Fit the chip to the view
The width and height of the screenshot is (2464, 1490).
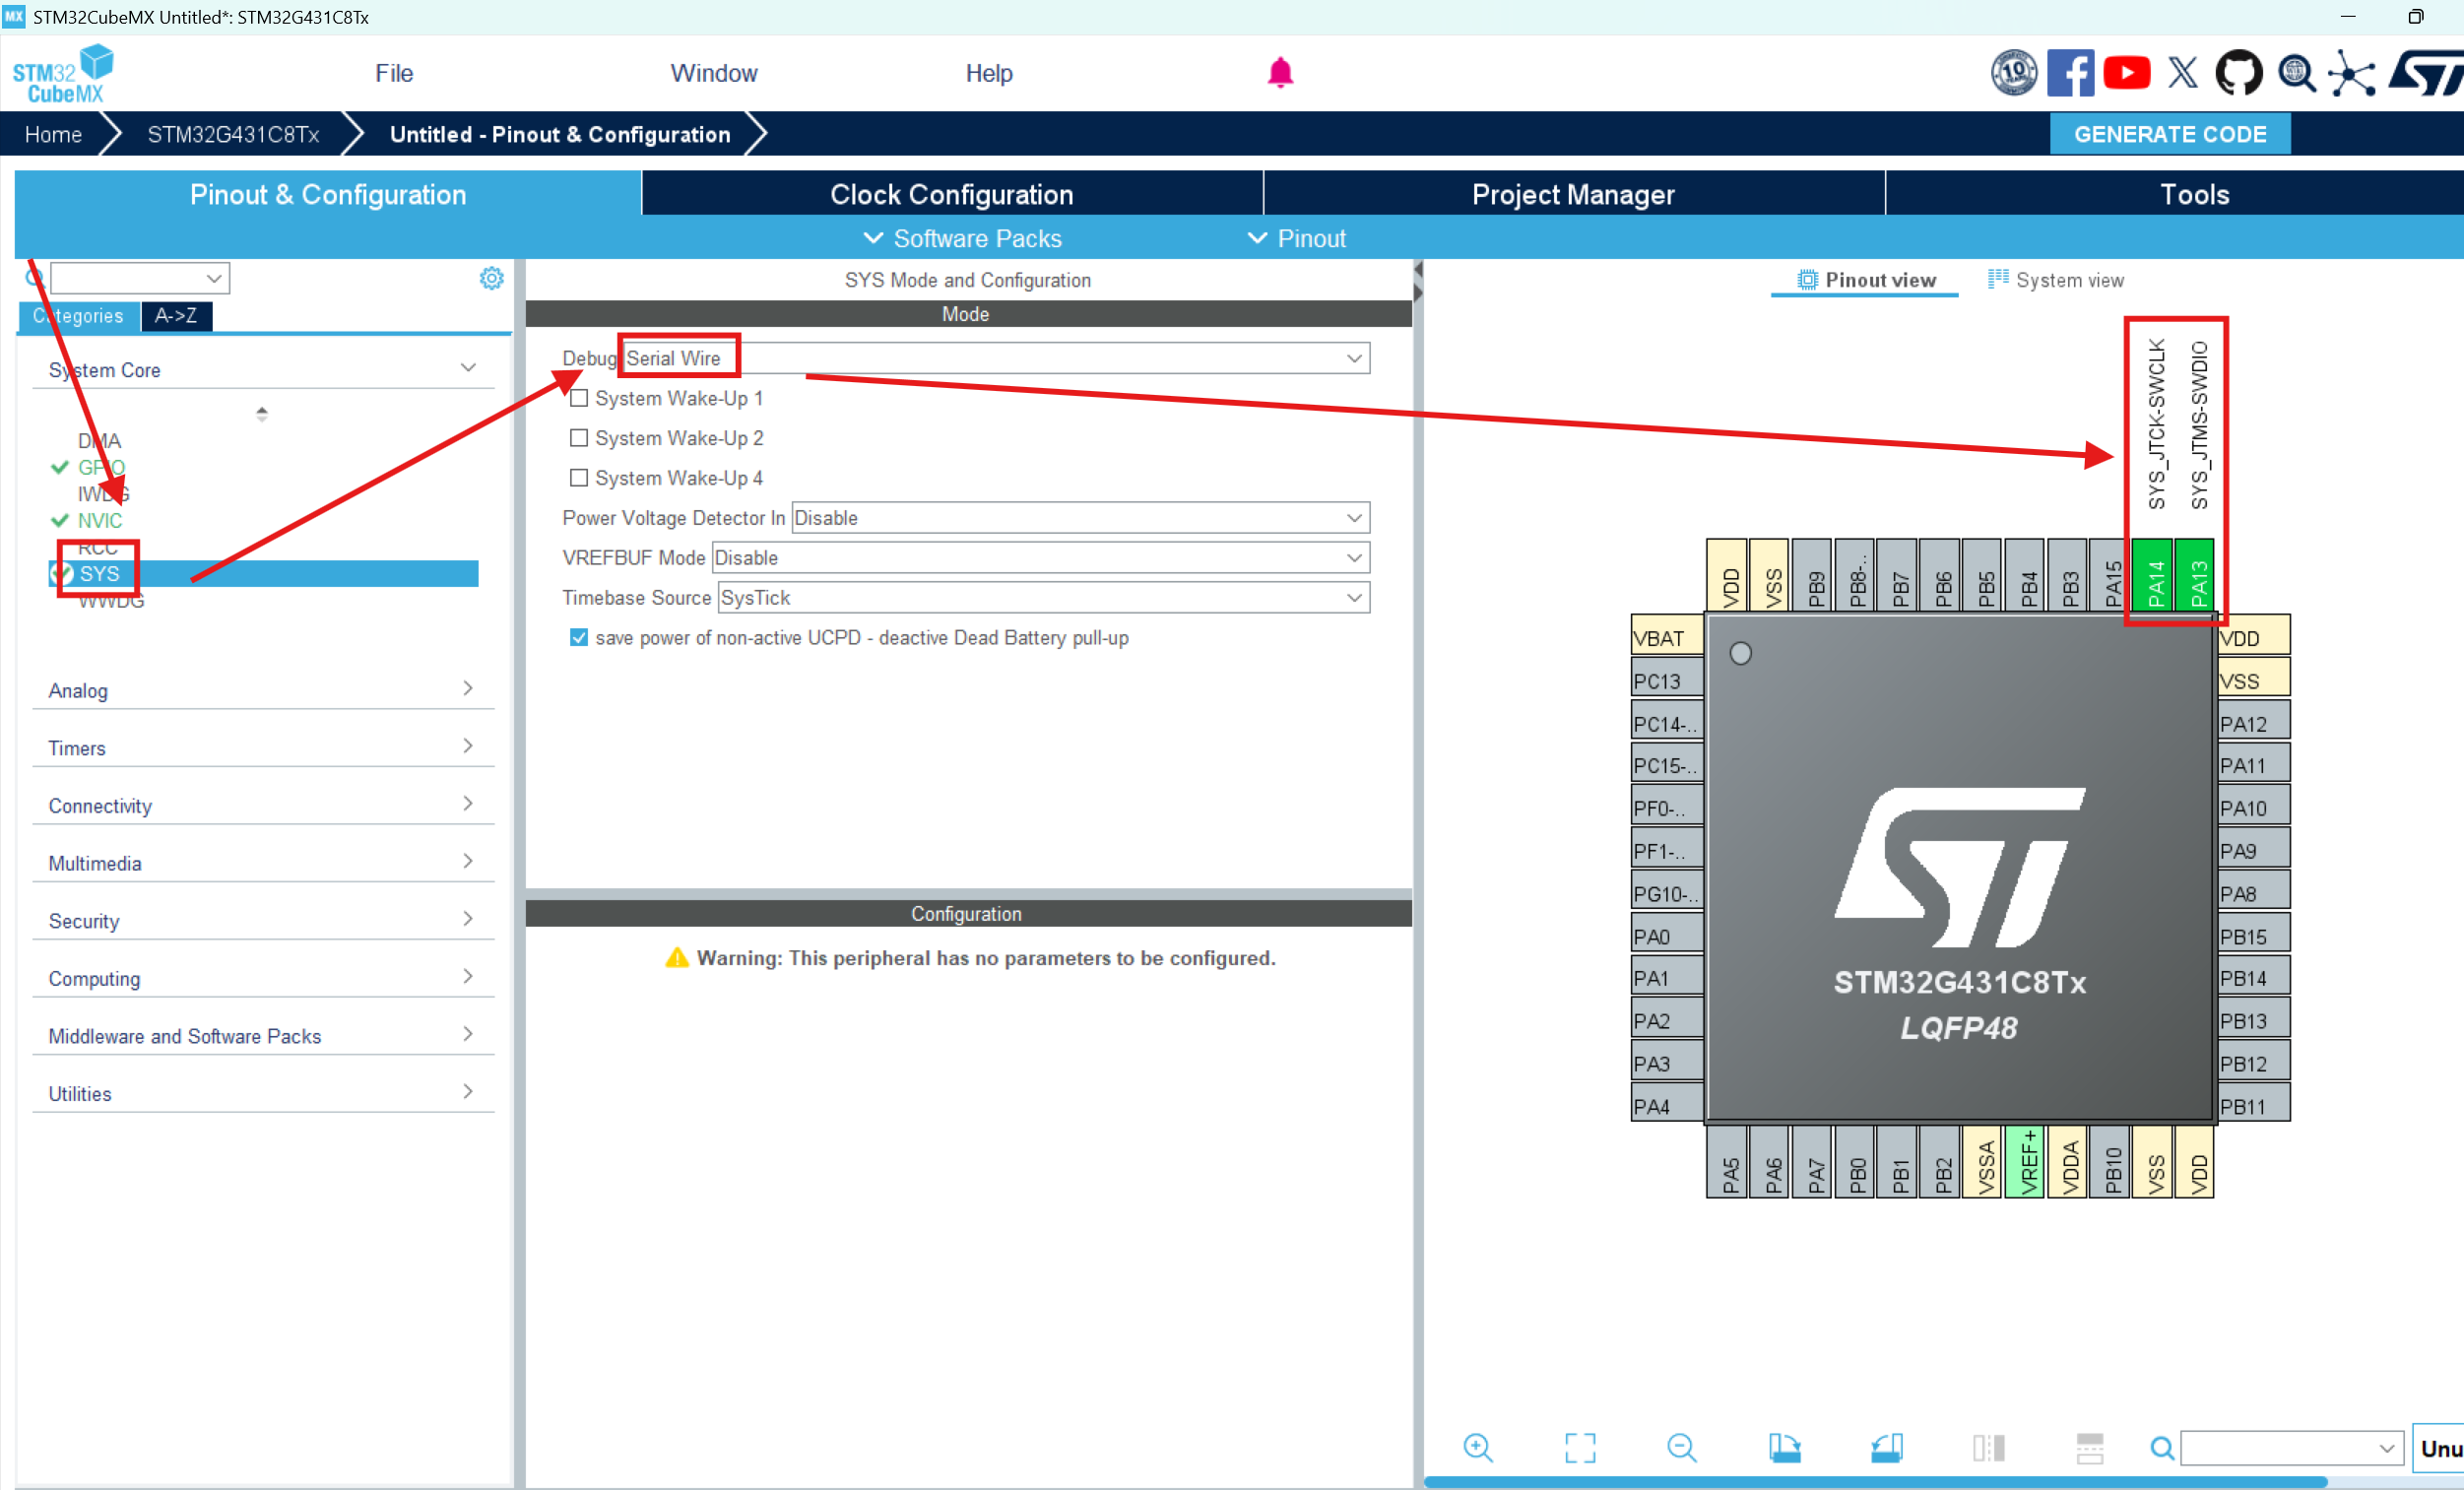pyautogui.click(x=1580, y=1447)
